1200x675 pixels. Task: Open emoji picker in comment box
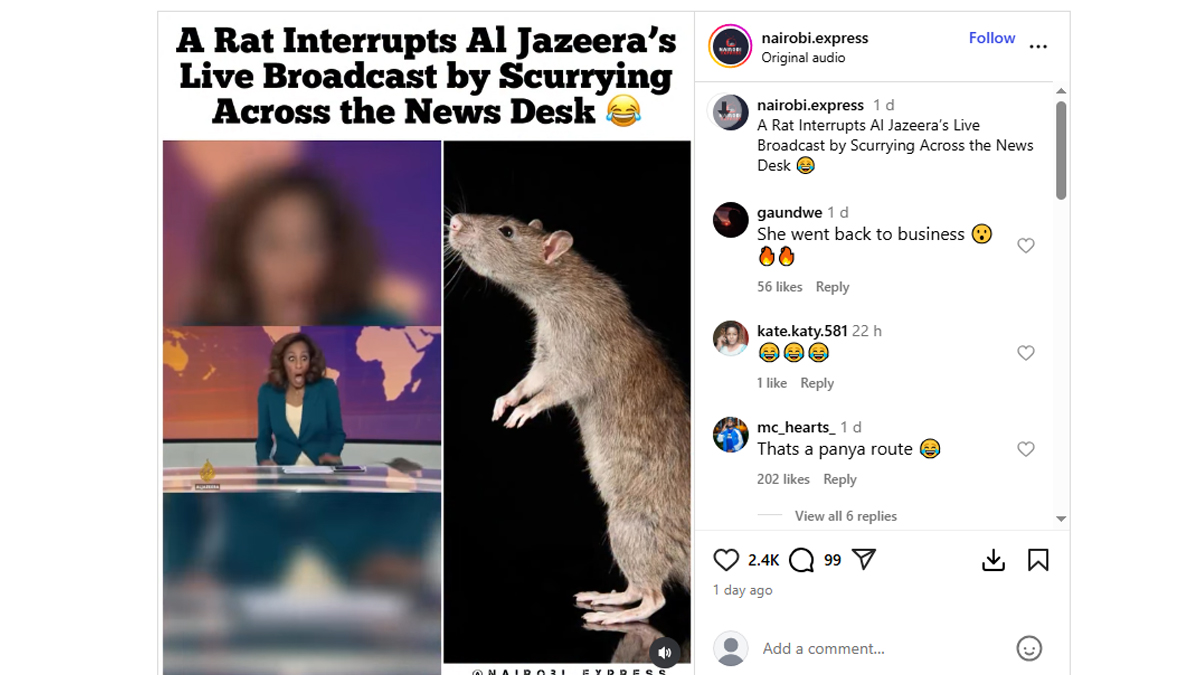pyautogui.click(x=1029, y=648)
